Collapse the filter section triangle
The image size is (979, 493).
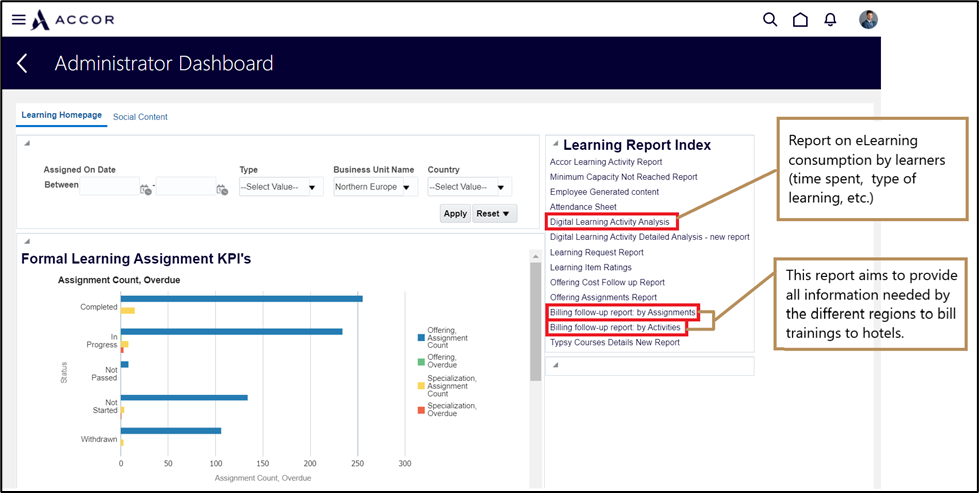27,144
